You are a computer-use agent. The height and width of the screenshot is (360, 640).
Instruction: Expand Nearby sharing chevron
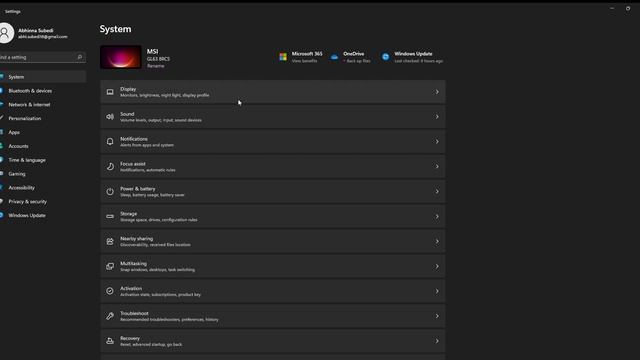point(437,241)
